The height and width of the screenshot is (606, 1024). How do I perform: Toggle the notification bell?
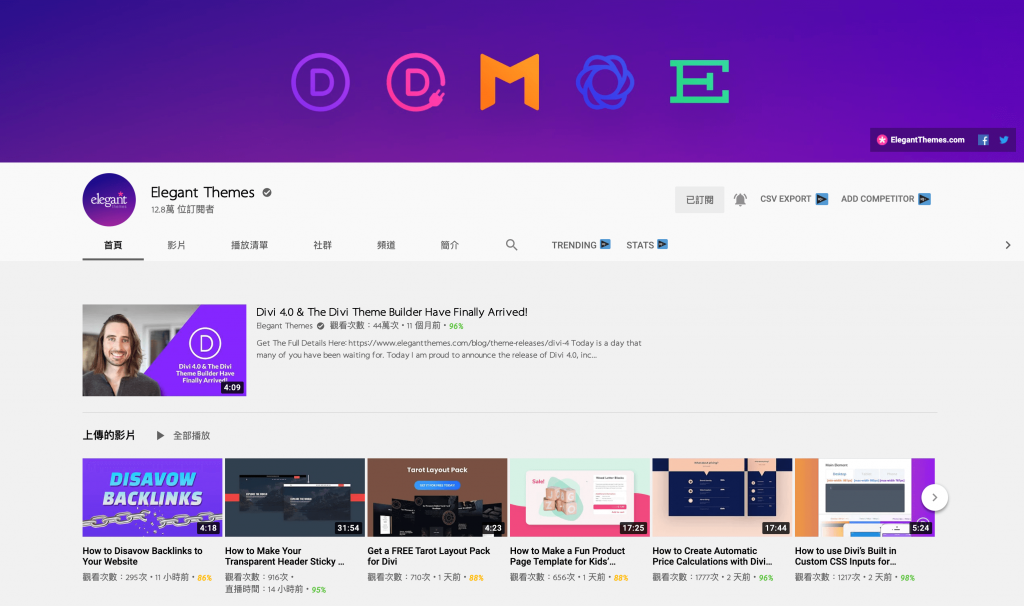pyautogui.click(x=740, y=200)
